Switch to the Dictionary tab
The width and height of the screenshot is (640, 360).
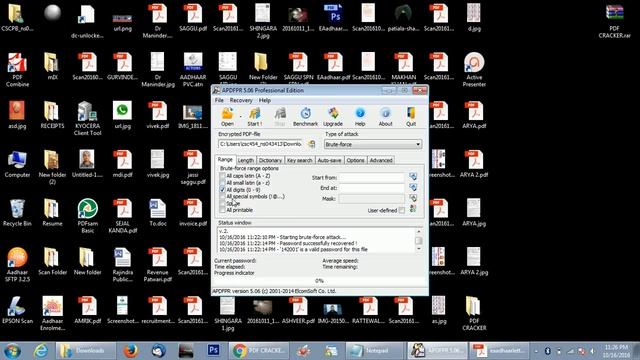click(270, 160)
